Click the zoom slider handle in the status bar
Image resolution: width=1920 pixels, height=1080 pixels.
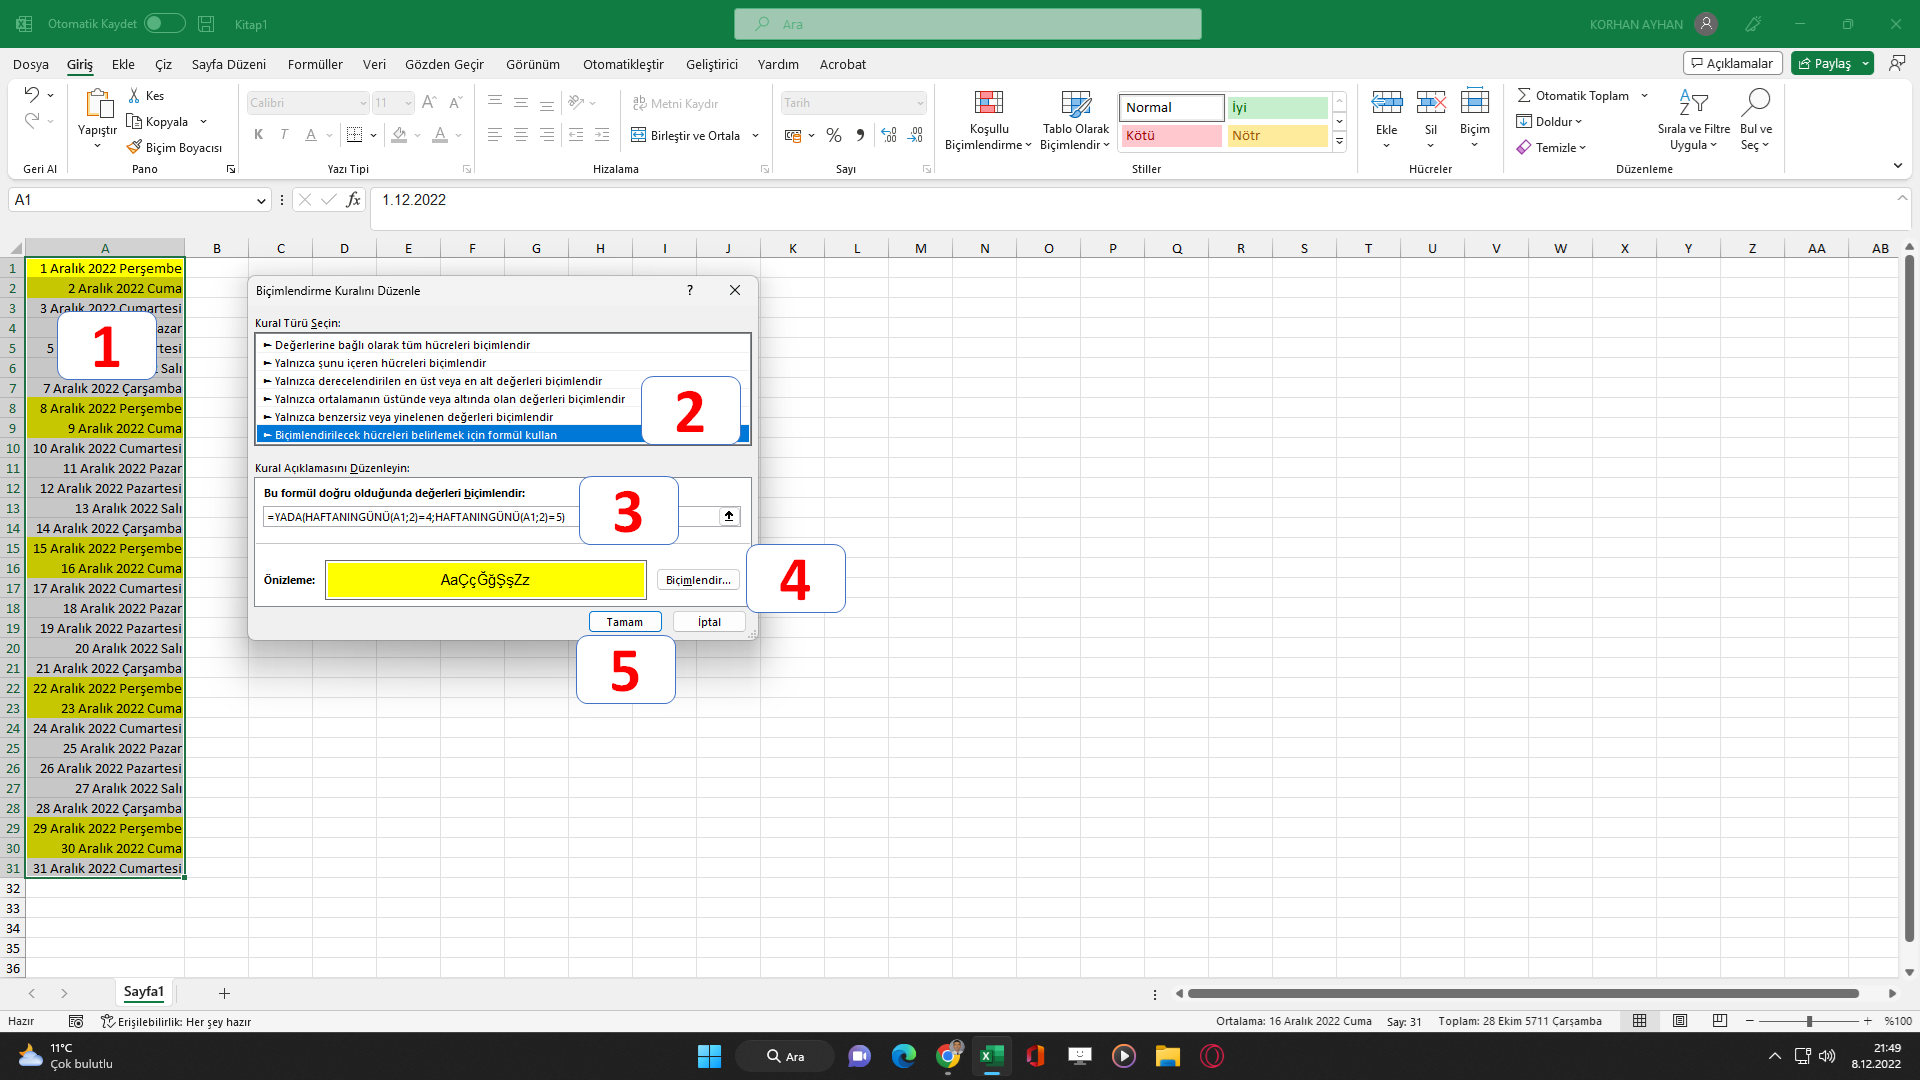coord(1808,1021)
